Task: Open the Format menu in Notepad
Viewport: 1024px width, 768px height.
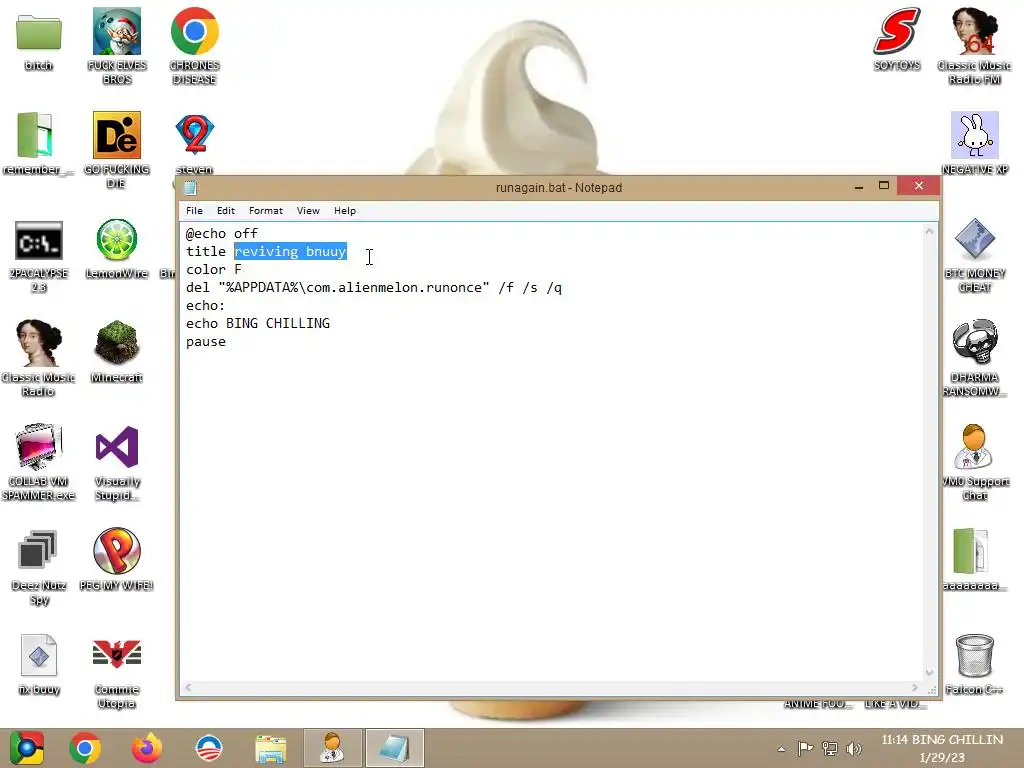Action: coord(266,210)
